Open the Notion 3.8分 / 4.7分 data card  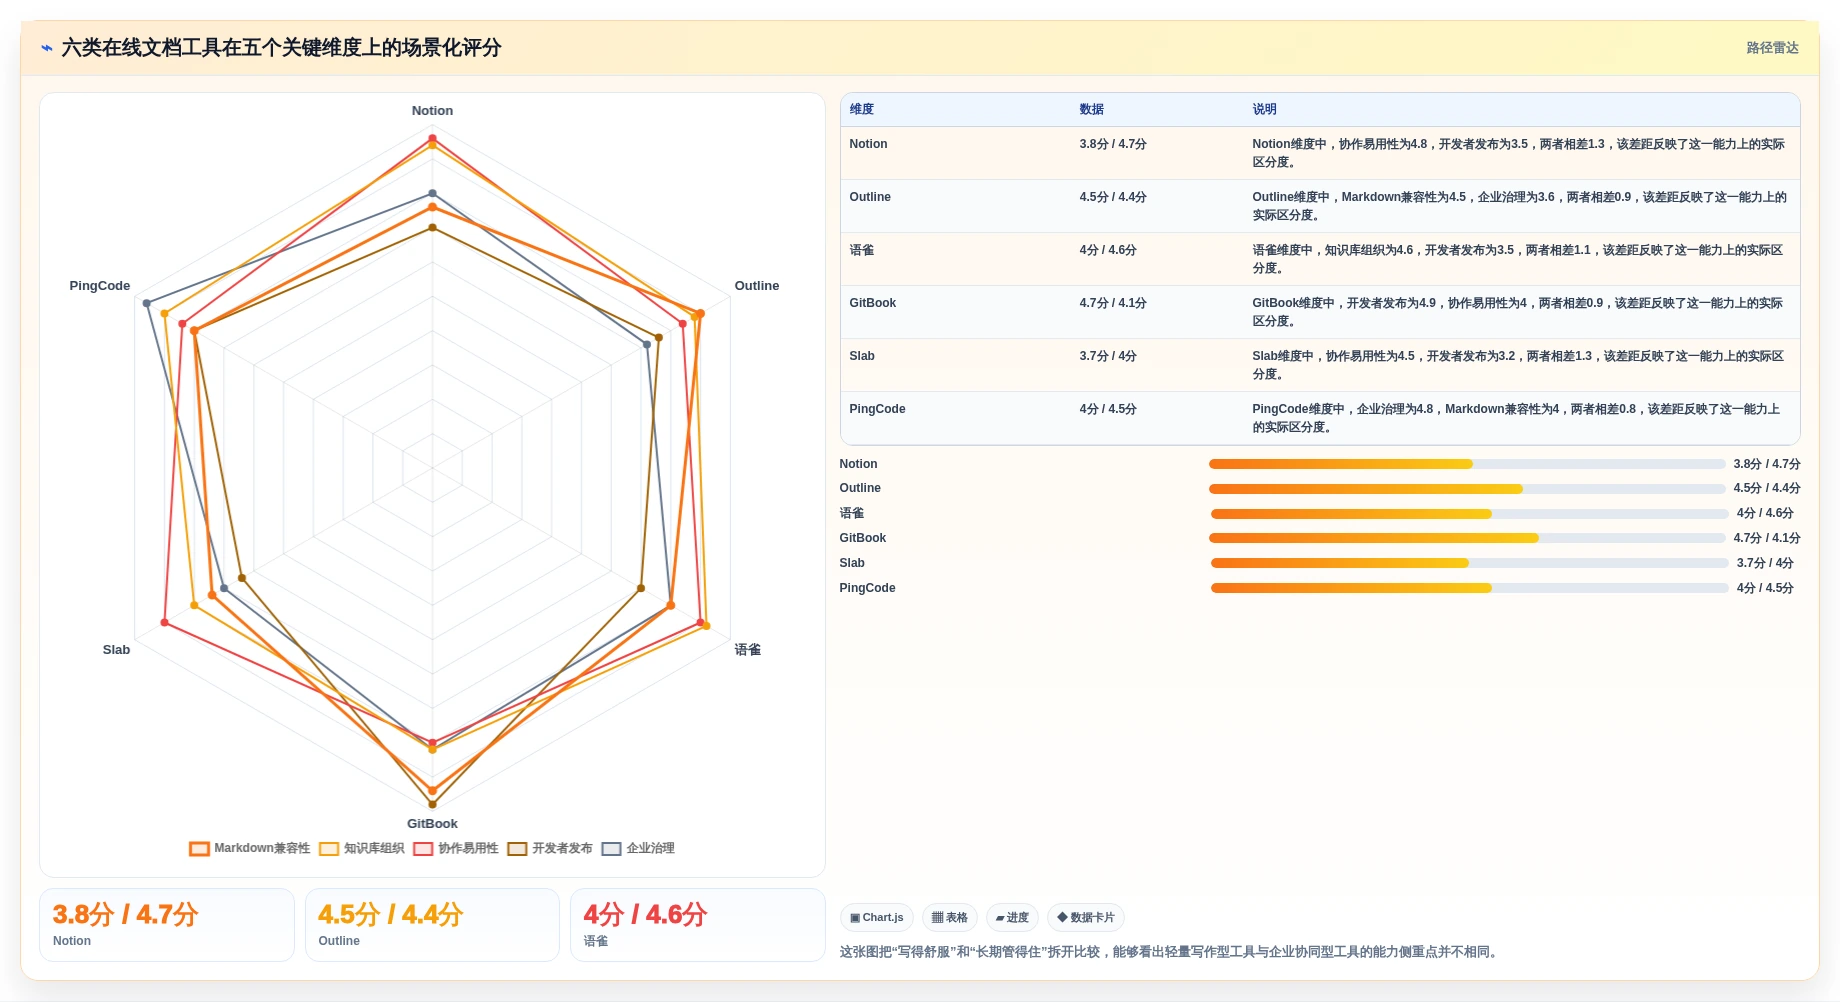(x=167, y=925)
